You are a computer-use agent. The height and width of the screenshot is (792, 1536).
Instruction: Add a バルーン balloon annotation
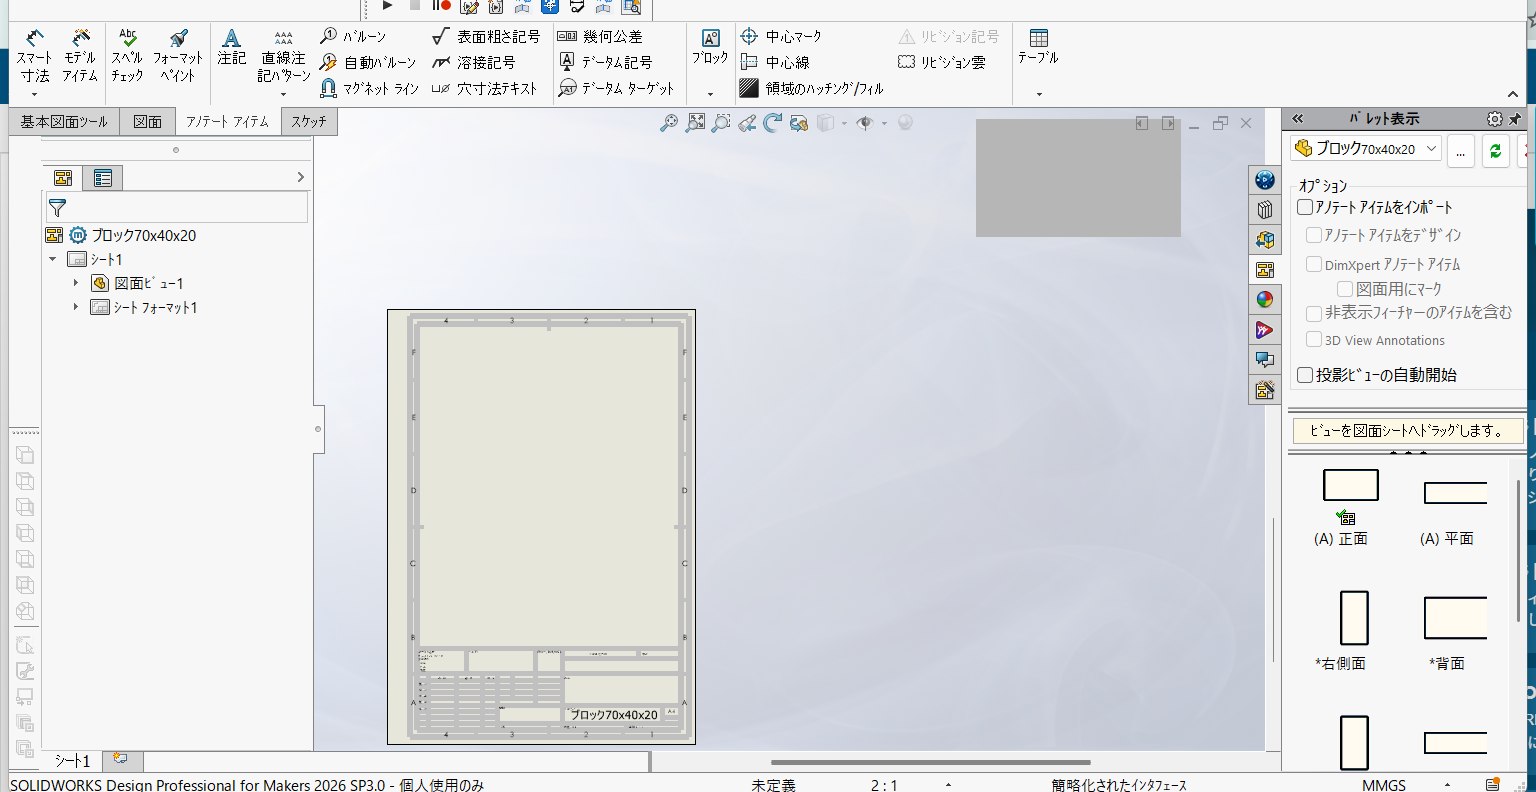pos(353,36)
